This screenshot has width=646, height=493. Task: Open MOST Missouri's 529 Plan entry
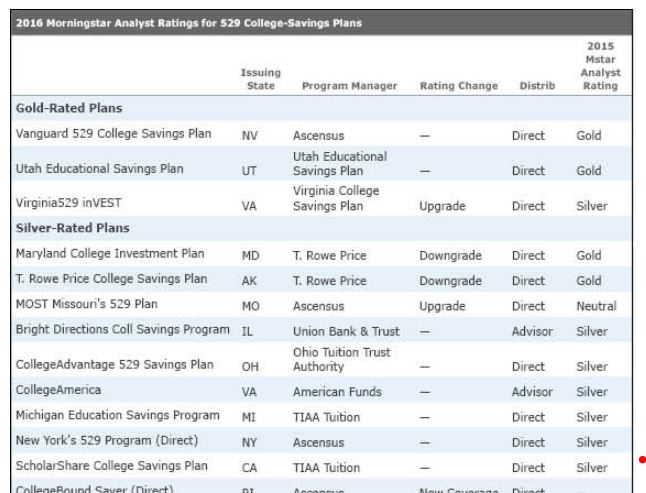click(87, 304)
